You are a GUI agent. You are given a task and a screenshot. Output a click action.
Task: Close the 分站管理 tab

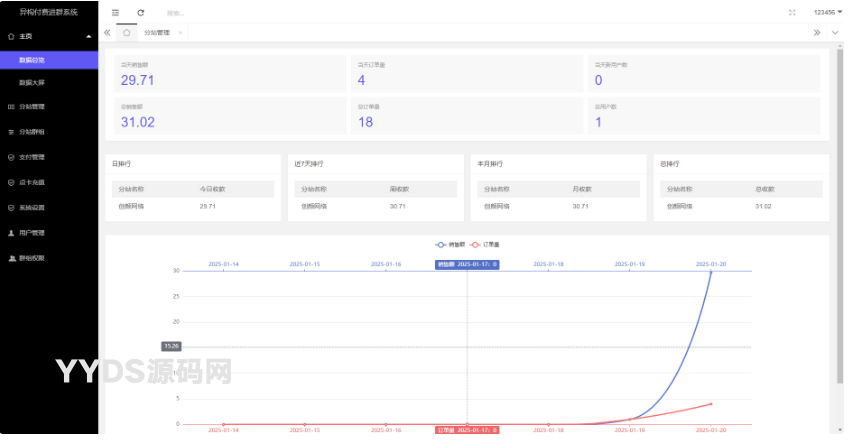tap(180, 33)
